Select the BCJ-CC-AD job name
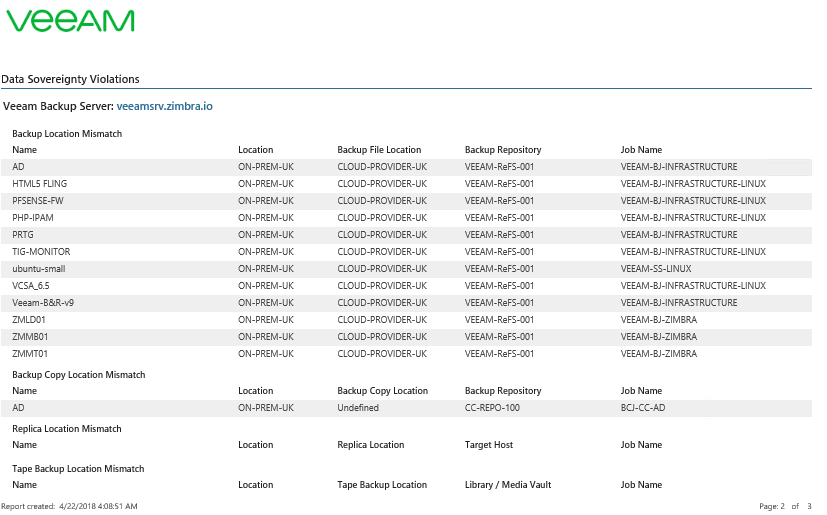This screenshot has width=827, height=515. point(642,408)
